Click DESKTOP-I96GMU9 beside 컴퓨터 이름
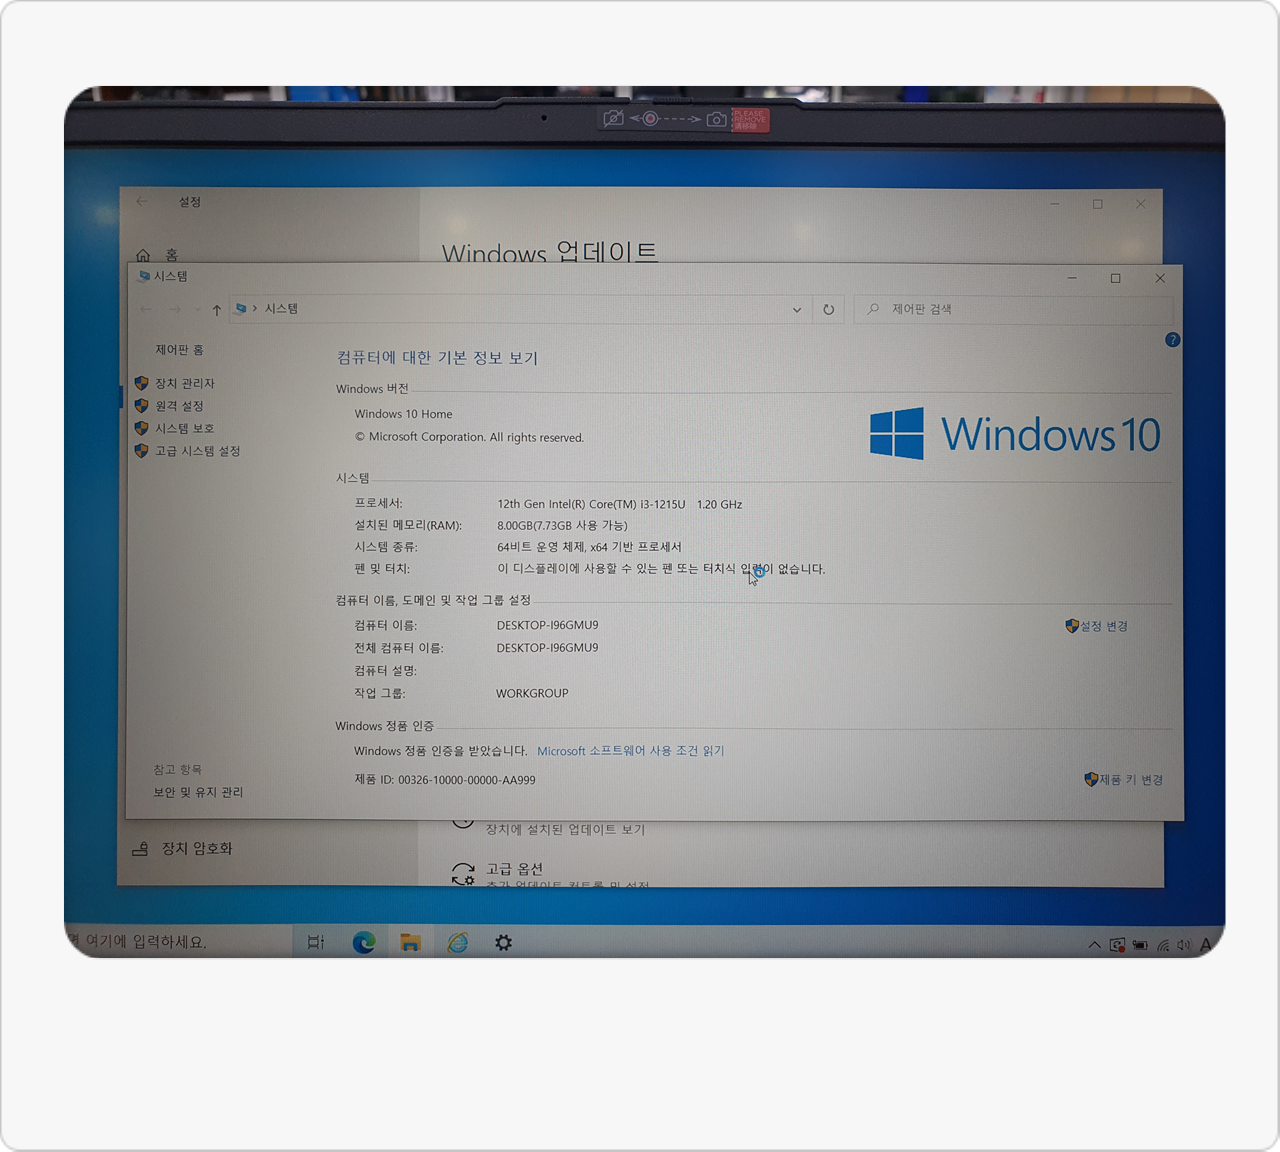Screen dimensions: 1280x1152 (x=547, y=625)
